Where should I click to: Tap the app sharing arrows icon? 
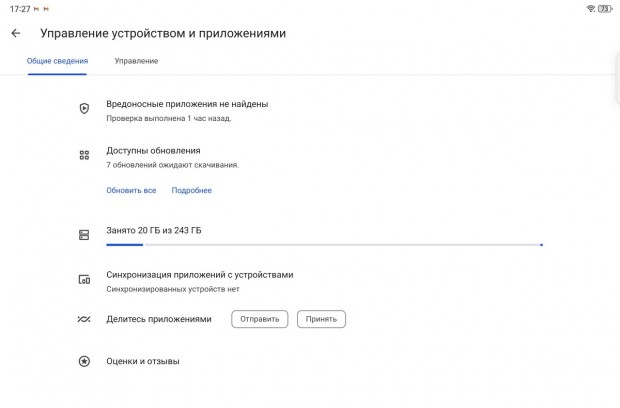pyautogui.click(x=84, y=319)
